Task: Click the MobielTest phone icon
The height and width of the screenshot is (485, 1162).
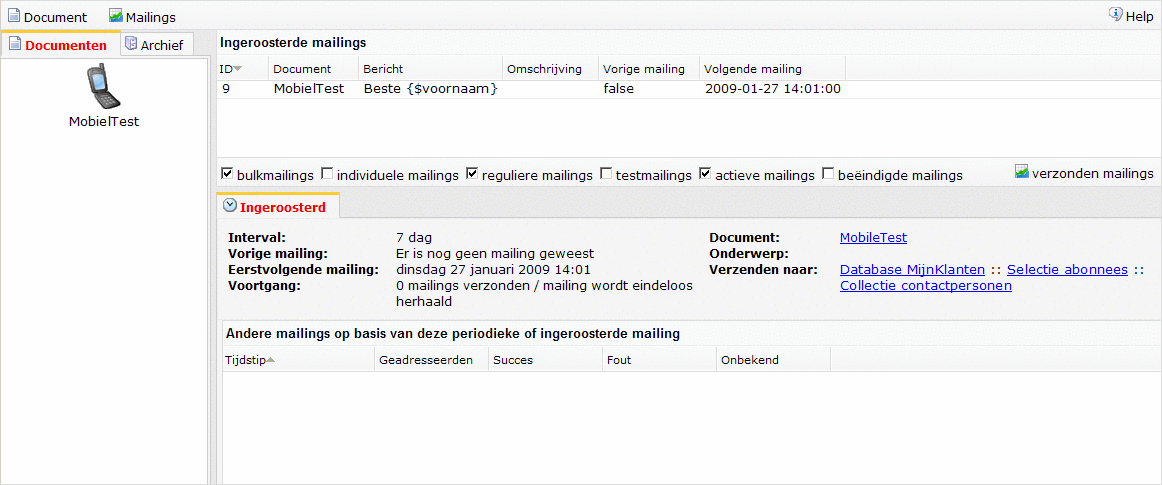Action: pyautogui.click(x=103, y=87)
